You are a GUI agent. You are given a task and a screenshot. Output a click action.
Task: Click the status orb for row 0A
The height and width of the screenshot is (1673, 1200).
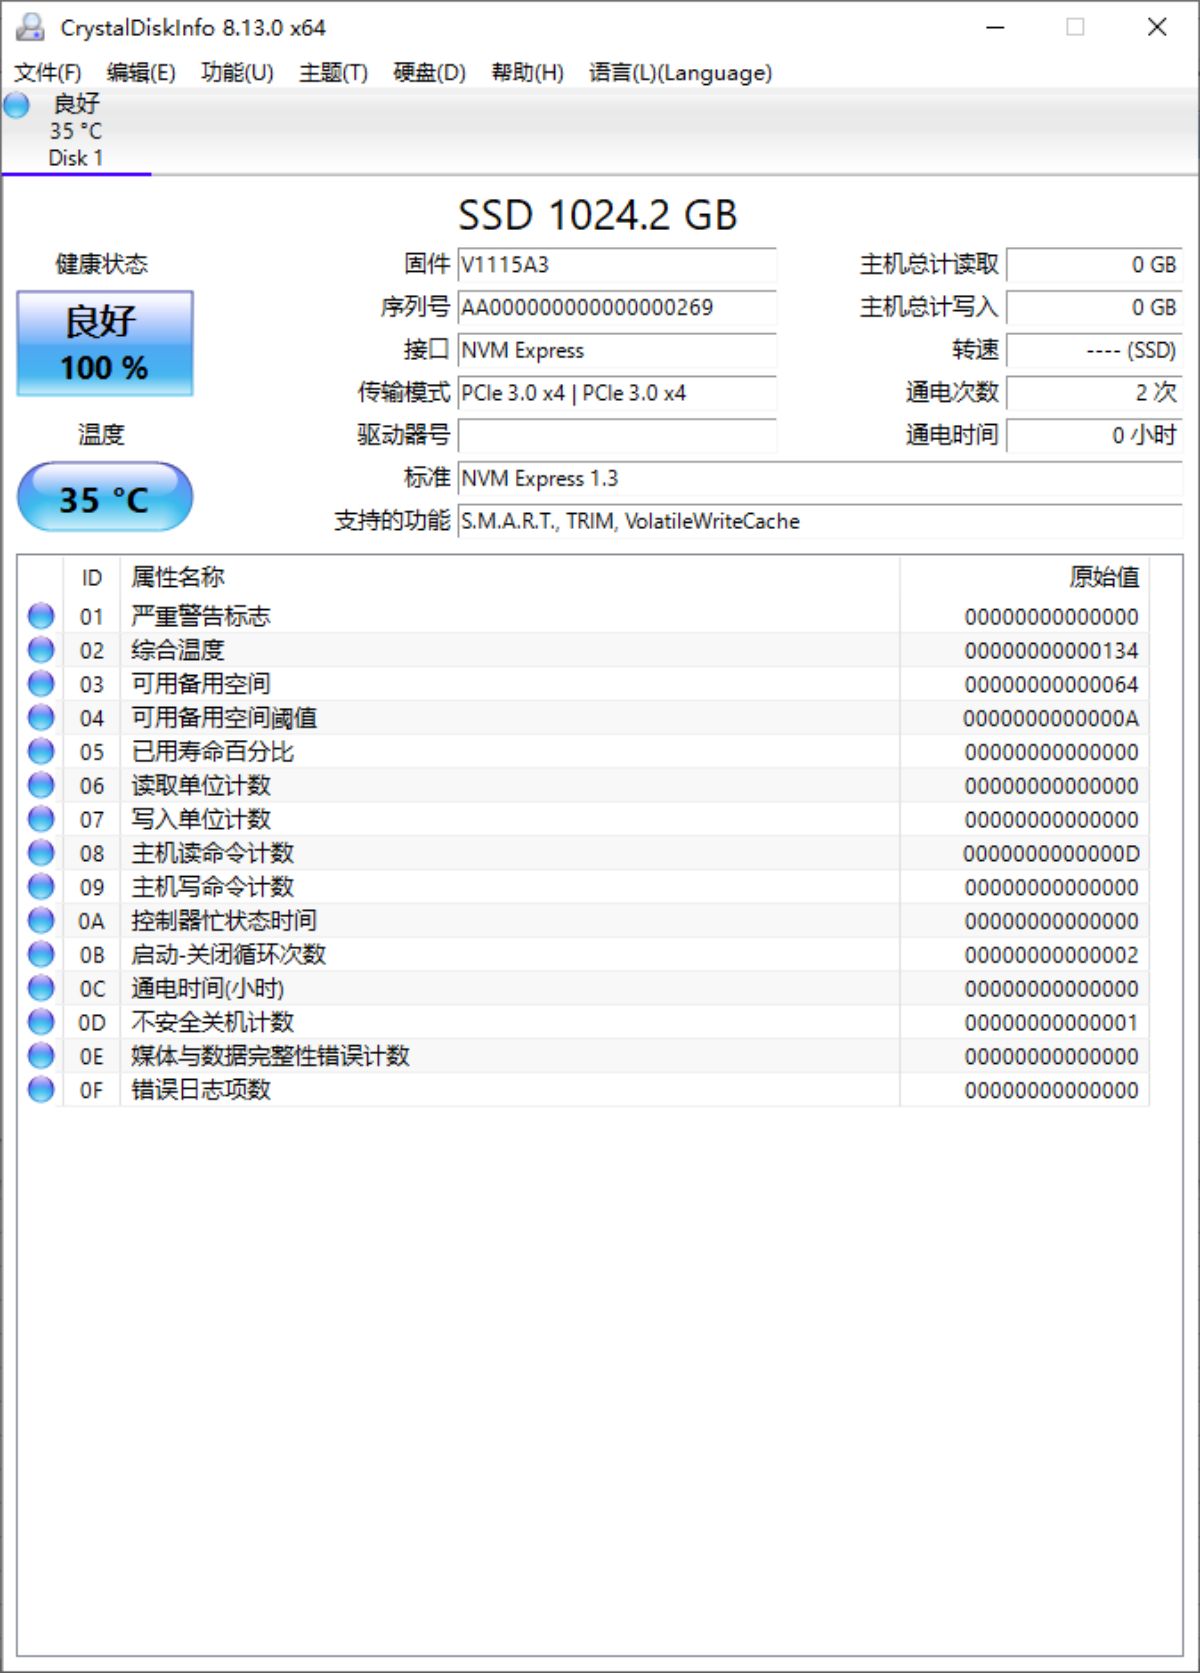click(41, 921)
